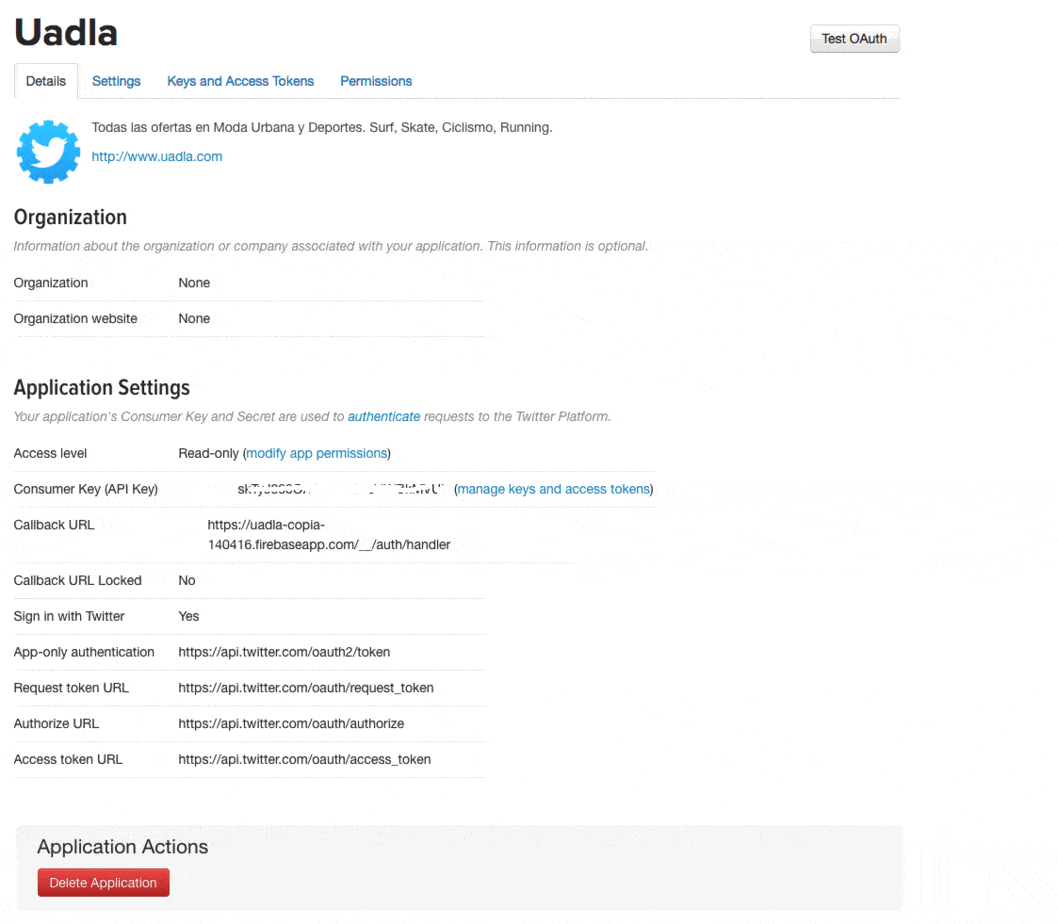Open the Keys and Access Tokens tab

click(x=240, y=81)
